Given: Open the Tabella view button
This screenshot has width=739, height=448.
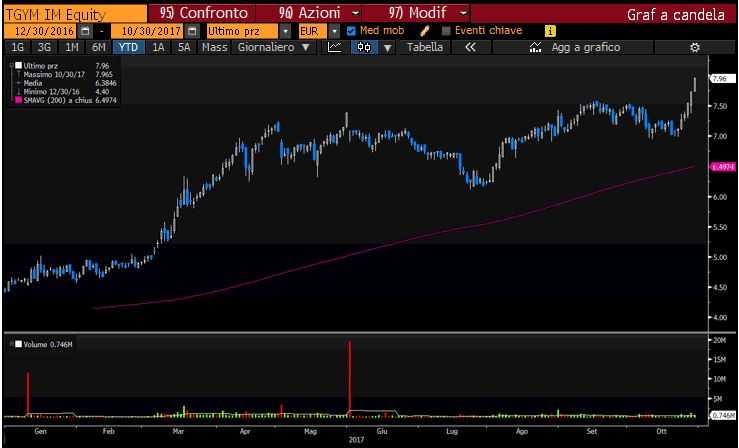Looking at the screenshot, I should (x=425, y=47).
